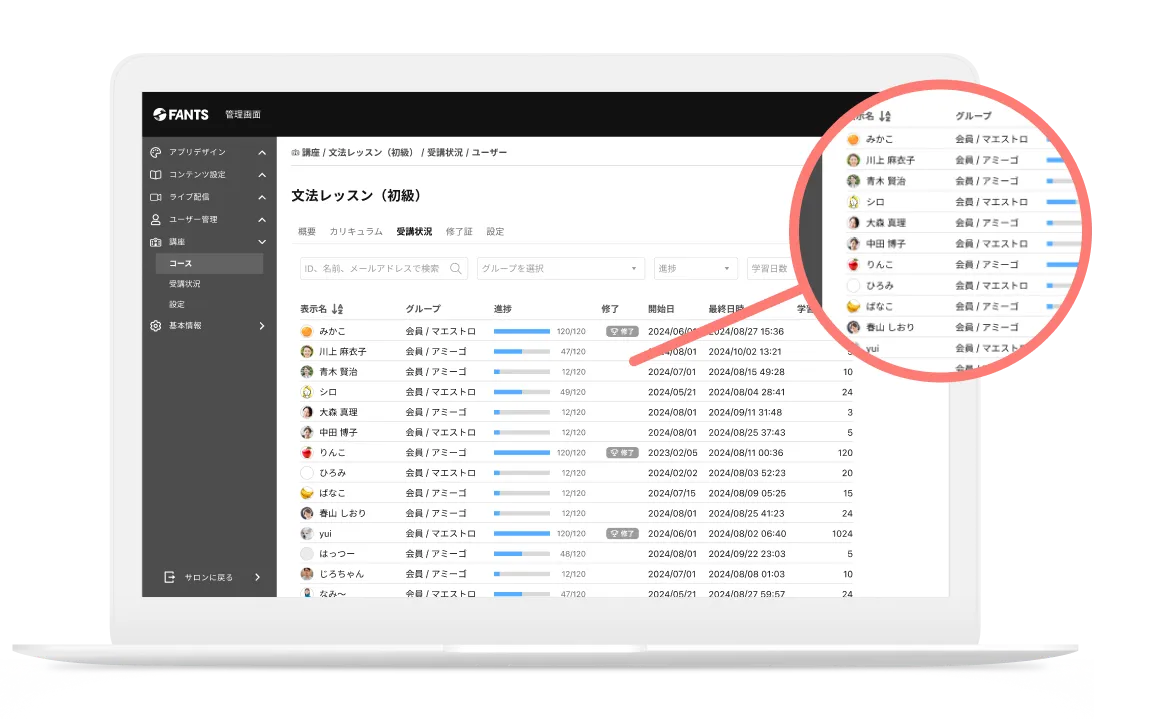Click サロンに戻る link

[x=208, y=577]
